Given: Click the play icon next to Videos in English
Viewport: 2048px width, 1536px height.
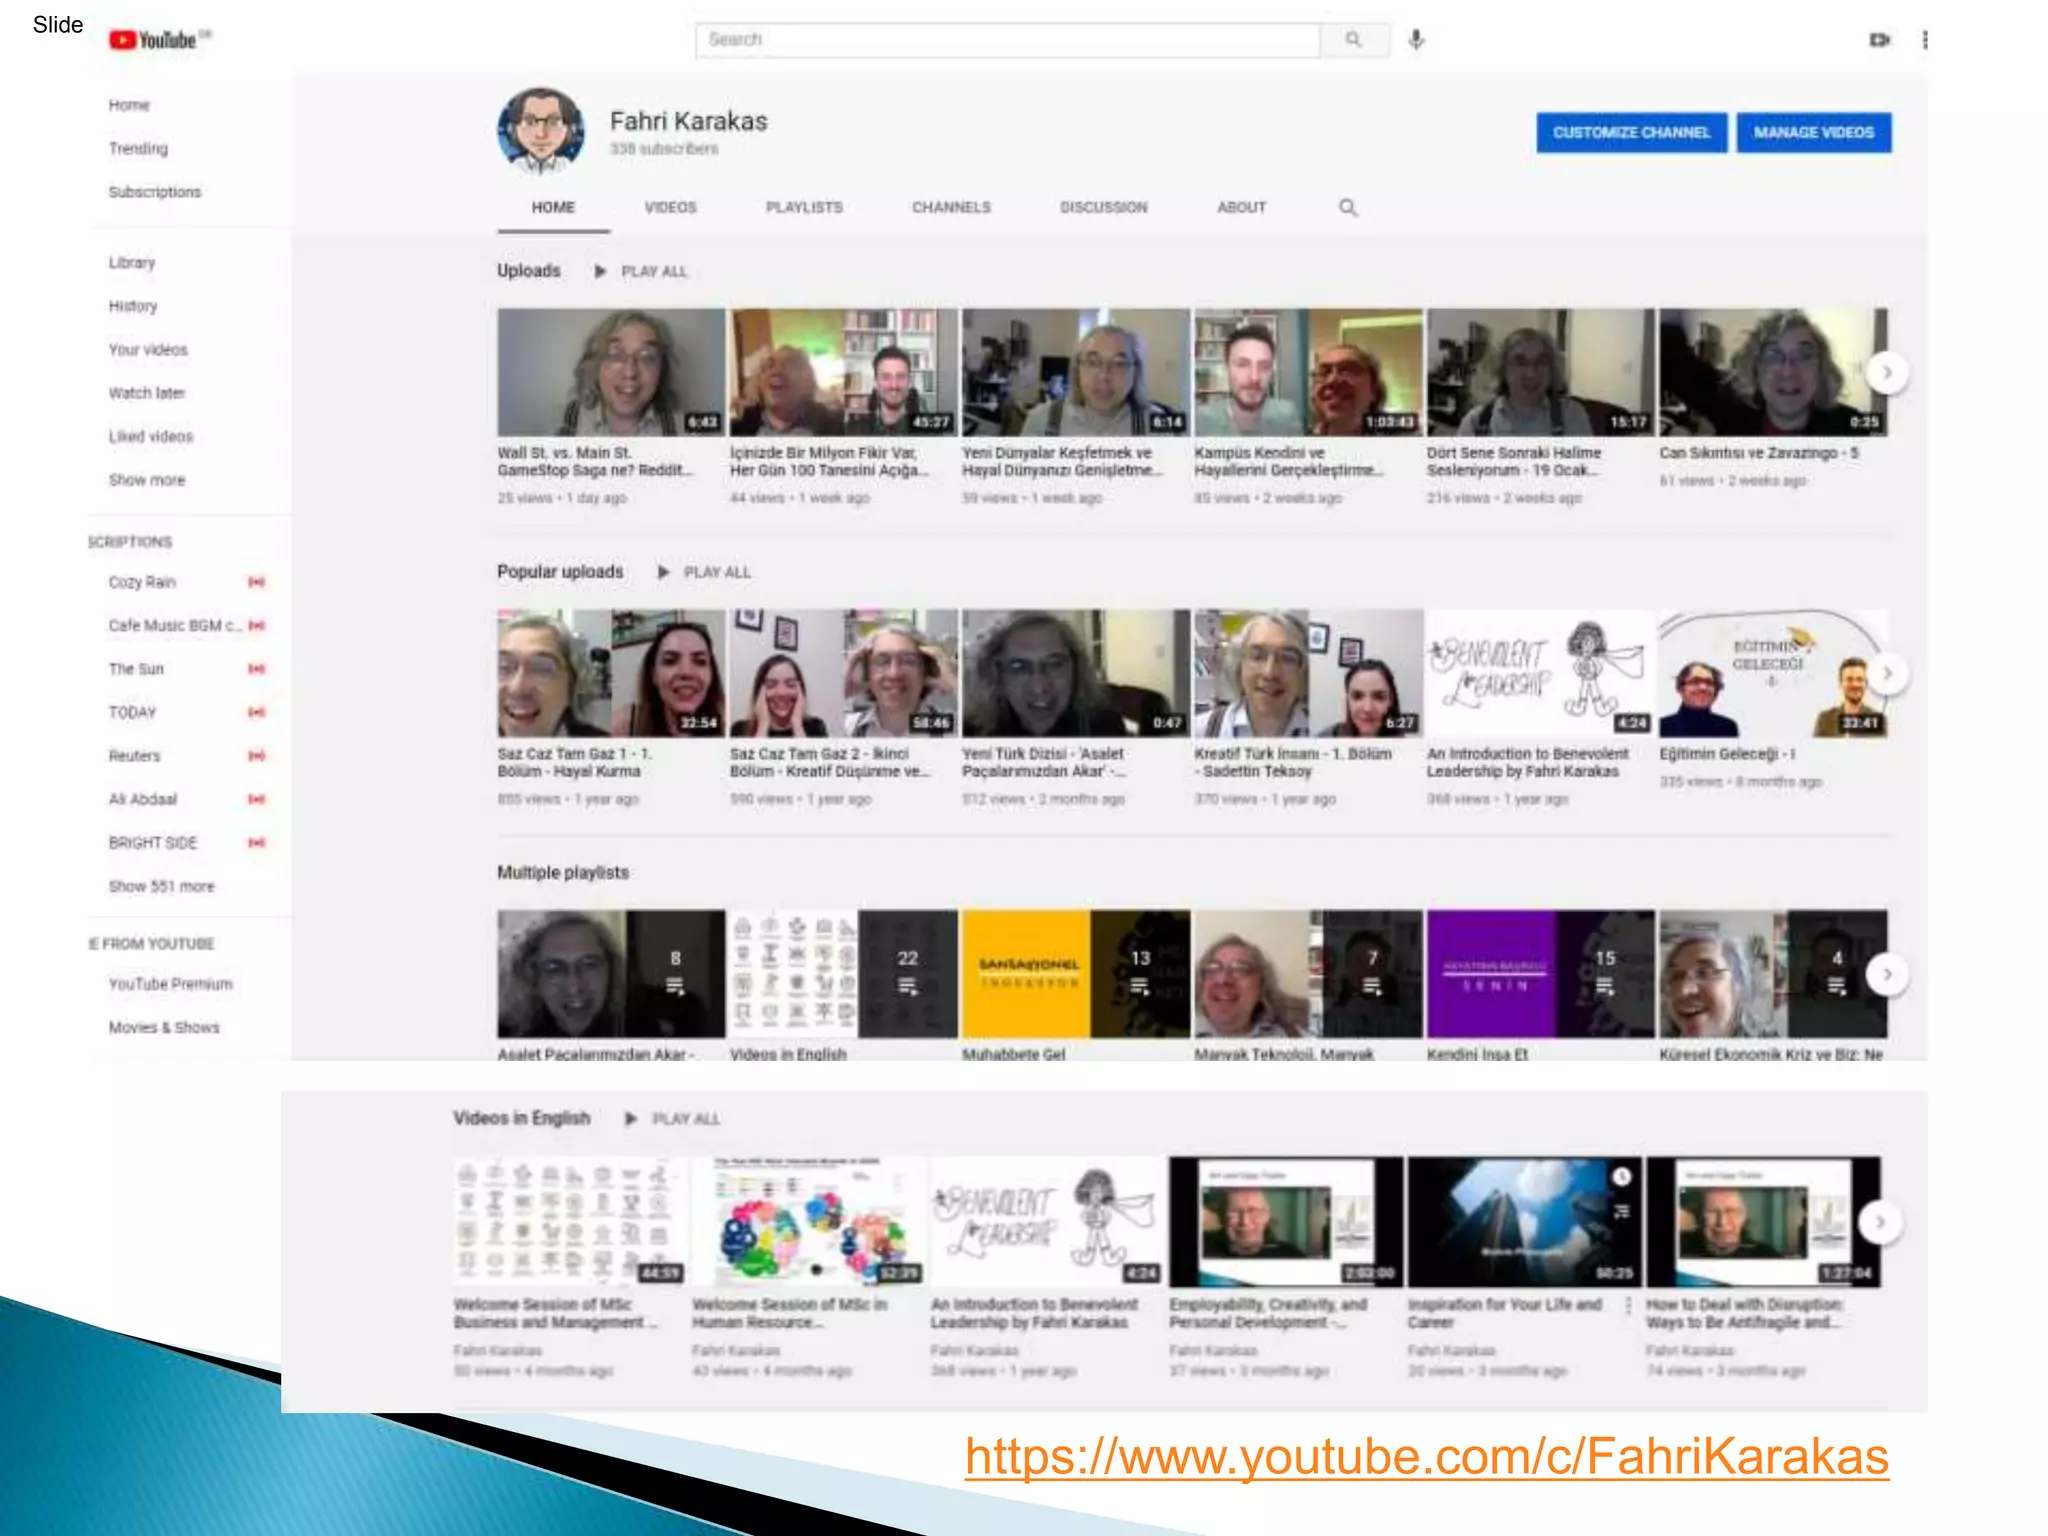Looking at the screenshot, I should click(631, 1118).
